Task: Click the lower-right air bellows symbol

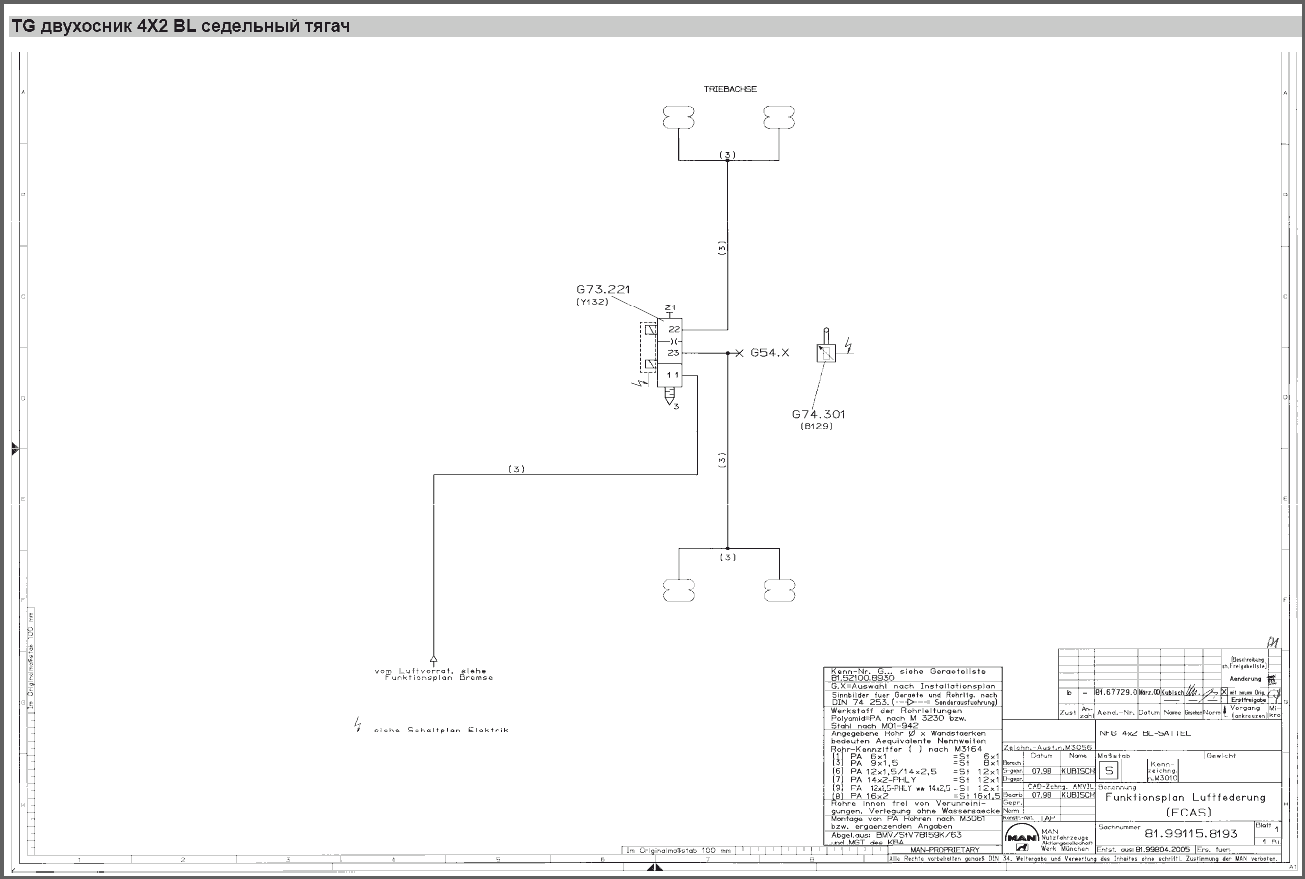Action: coord(778,590)
